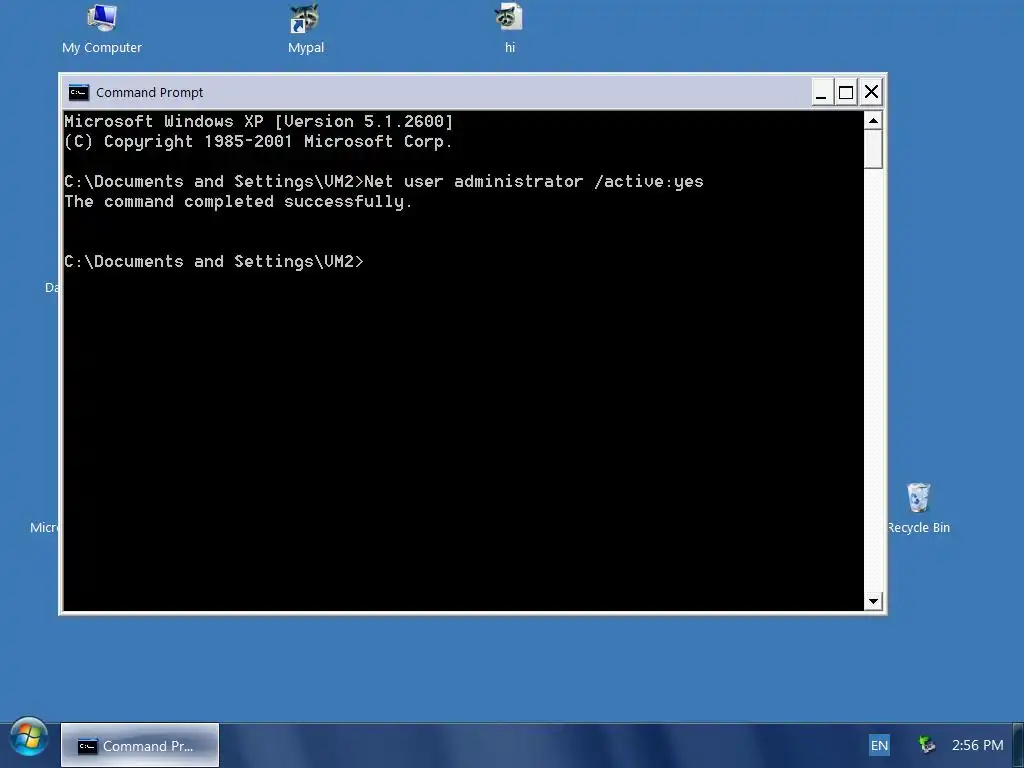Click the 'Command Prompt' title text
This screenshot has height=768, width=1024.
[x=150, y=93]
